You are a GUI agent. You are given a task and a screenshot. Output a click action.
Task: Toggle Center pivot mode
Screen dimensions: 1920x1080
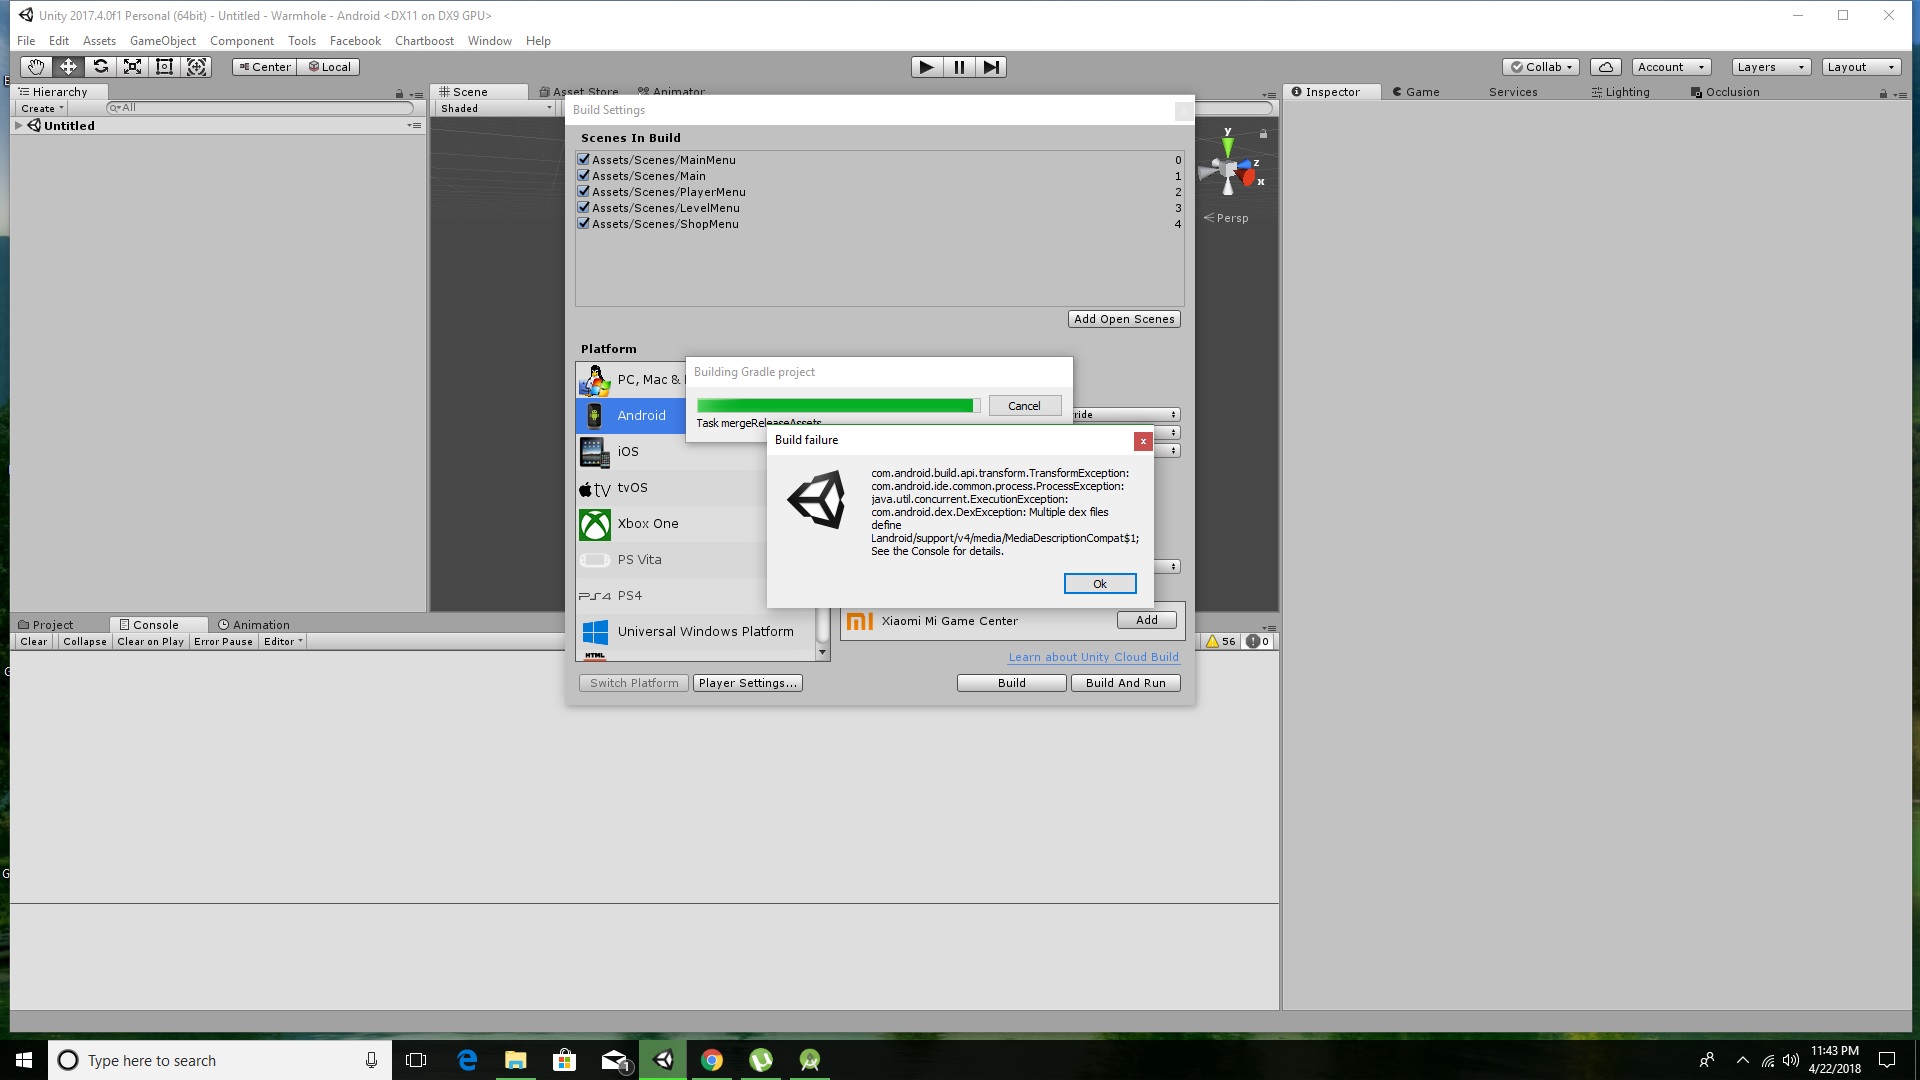click(265, 67)
